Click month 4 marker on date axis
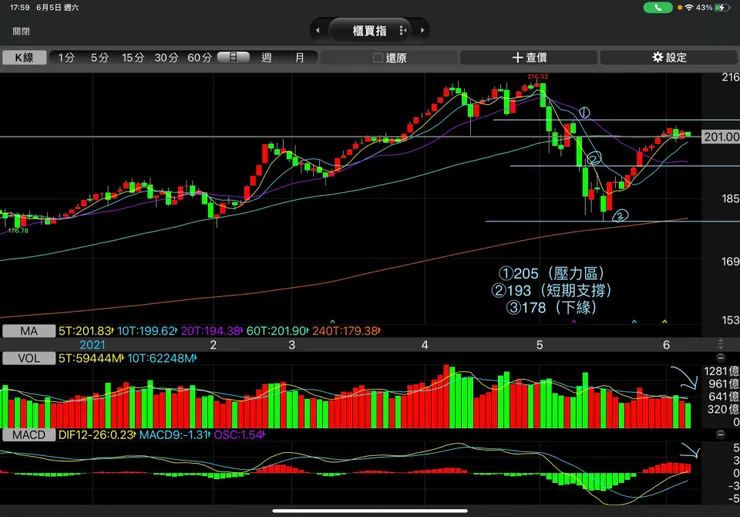This screenshot has width=740, height=517. 425,345
